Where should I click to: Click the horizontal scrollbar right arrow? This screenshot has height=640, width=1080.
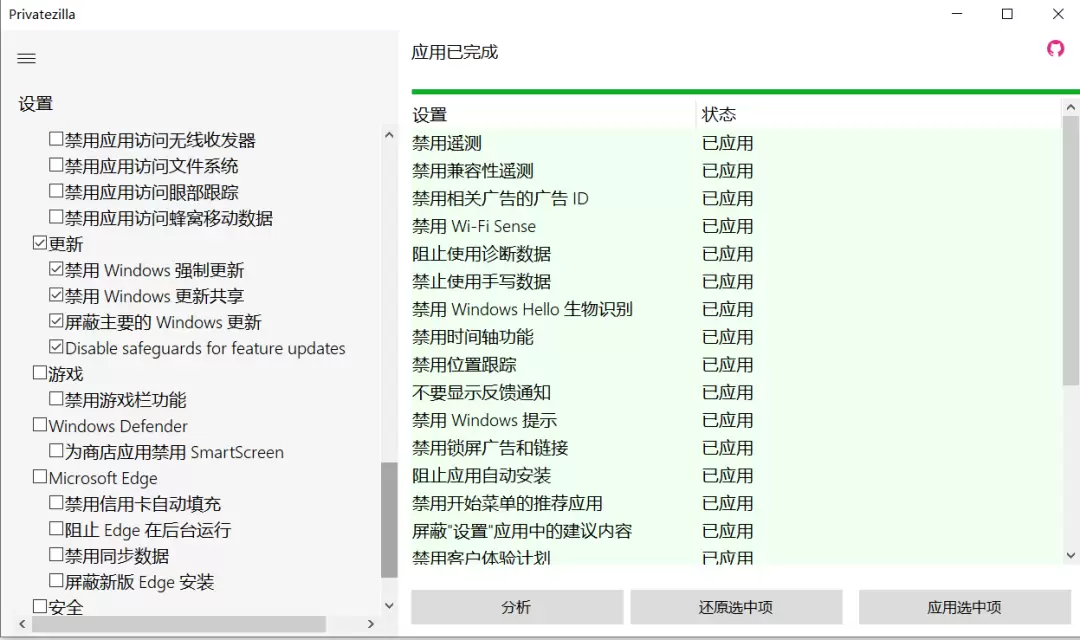(x=371, y=624)
